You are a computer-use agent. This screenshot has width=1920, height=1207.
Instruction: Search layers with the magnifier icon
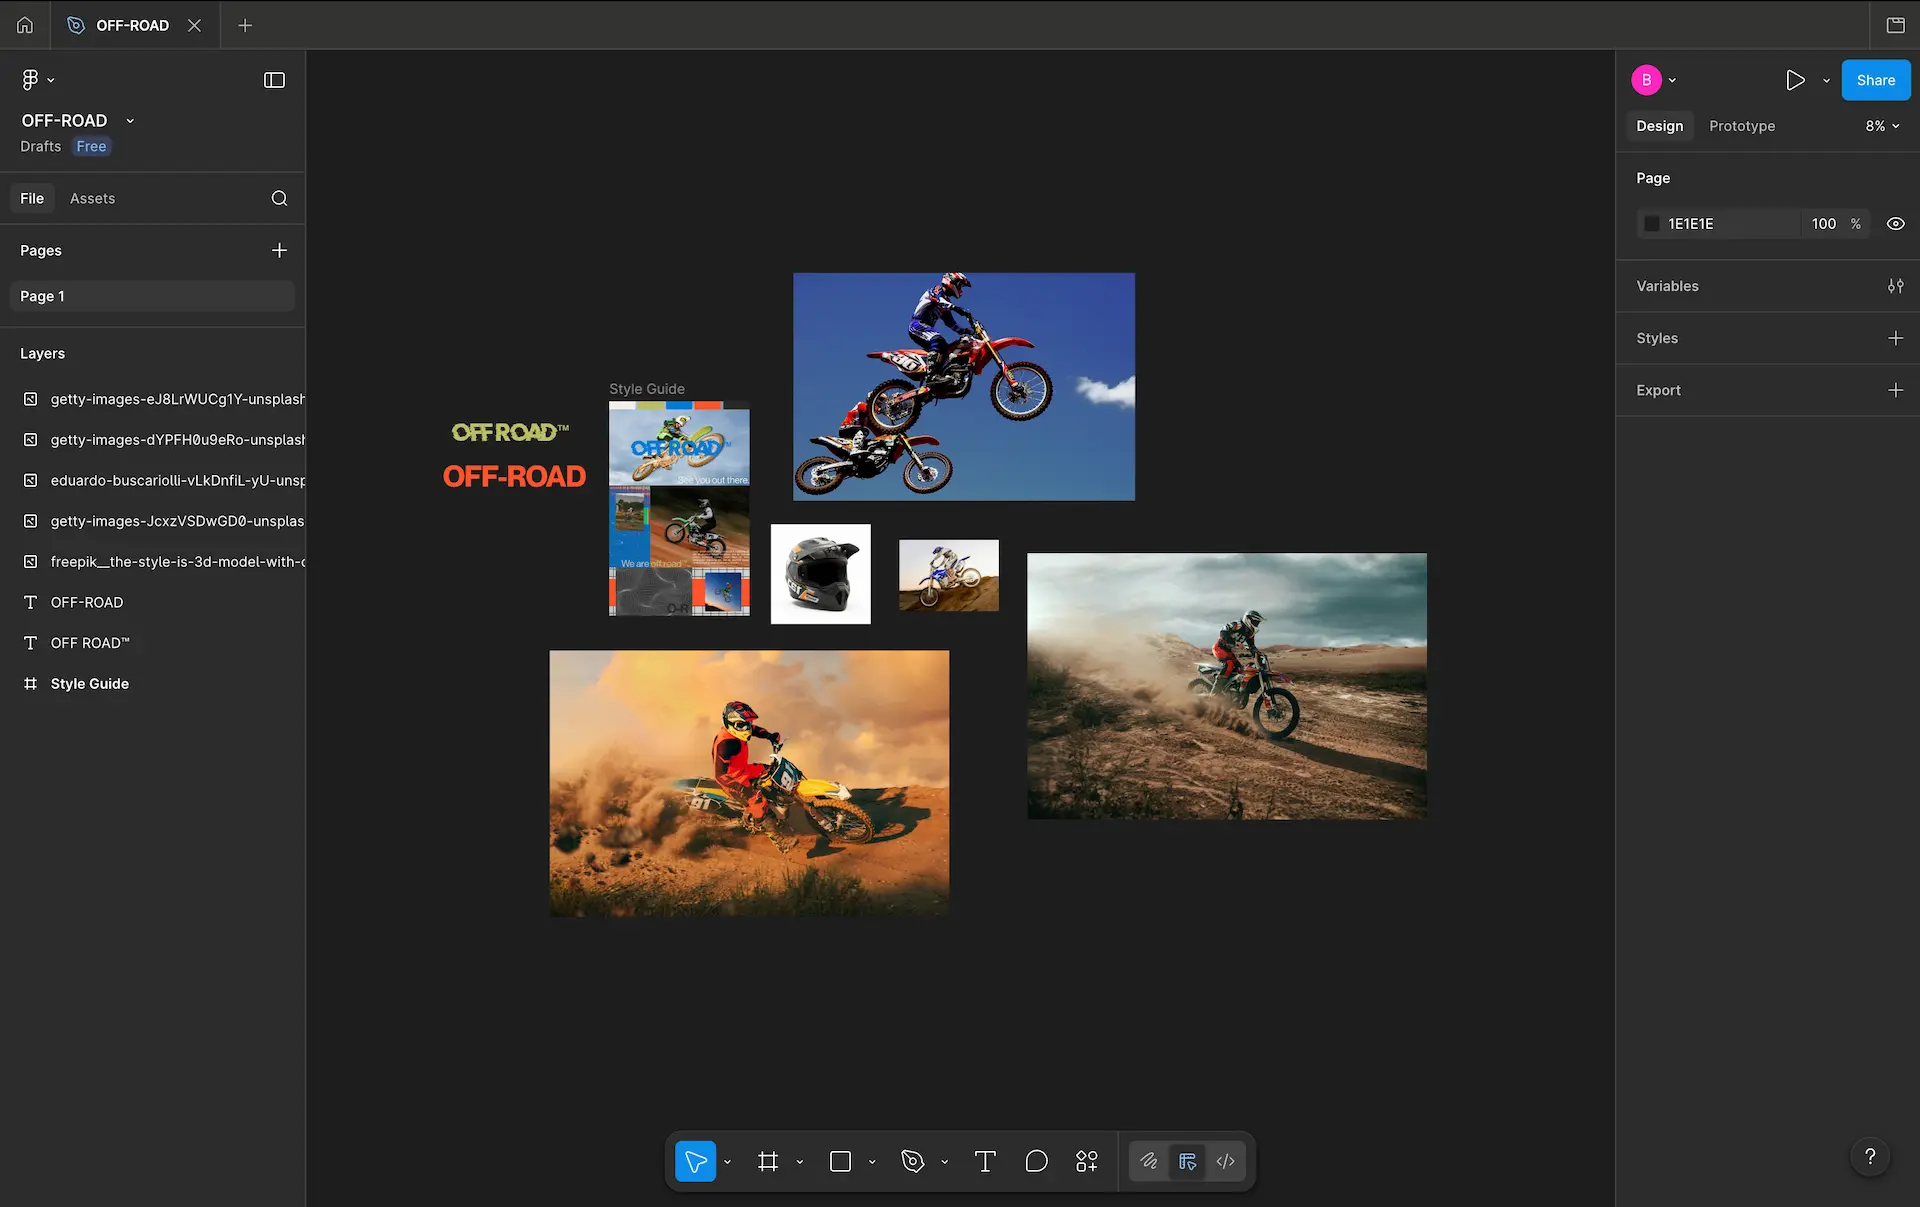pos(279,198)
